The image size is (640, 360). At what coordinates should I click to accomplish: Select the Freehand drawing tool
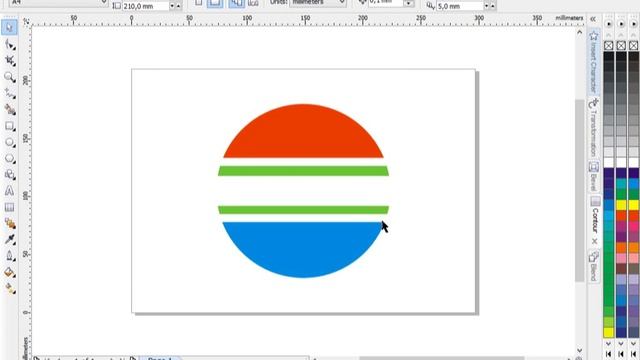(x=9, y=93)
